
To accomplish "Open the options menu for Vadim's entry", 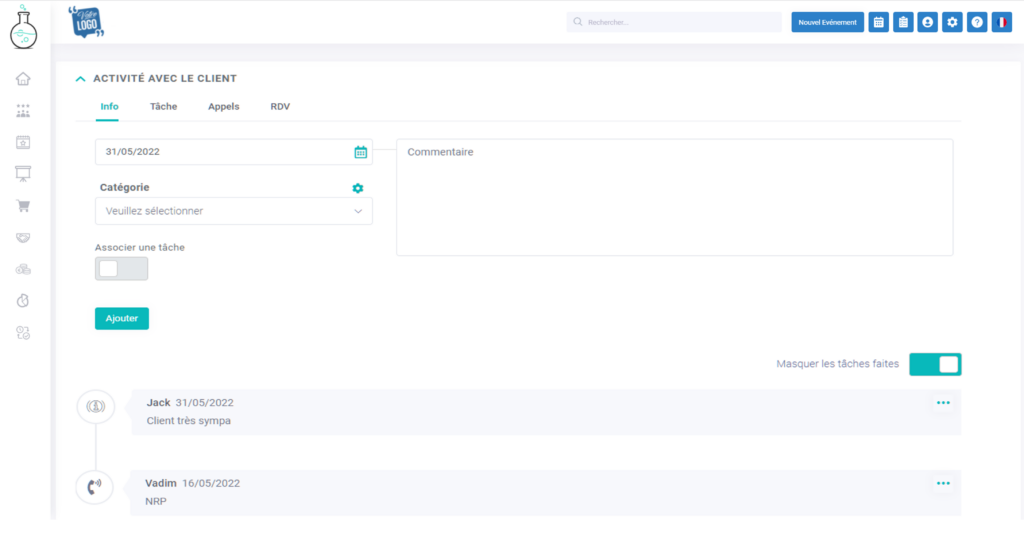I will [x=943, y=483].
